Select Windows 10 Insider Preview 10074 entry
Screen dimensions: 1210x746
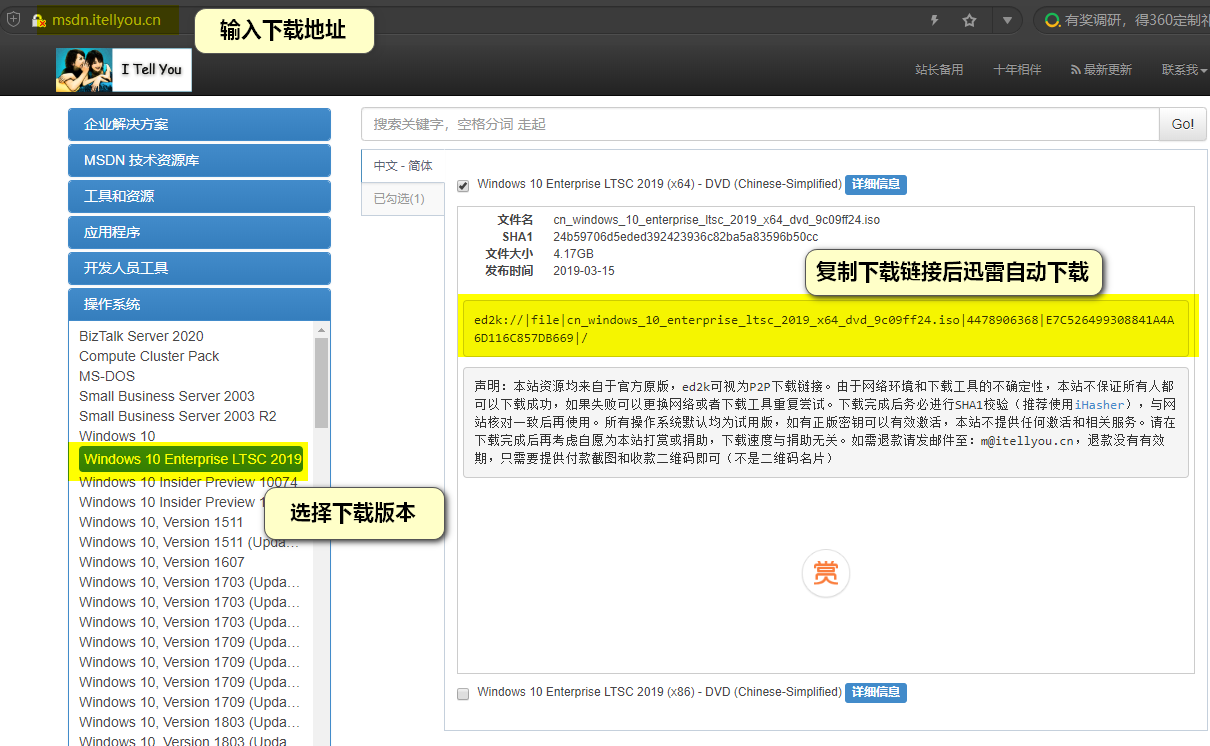pos(188,482)
